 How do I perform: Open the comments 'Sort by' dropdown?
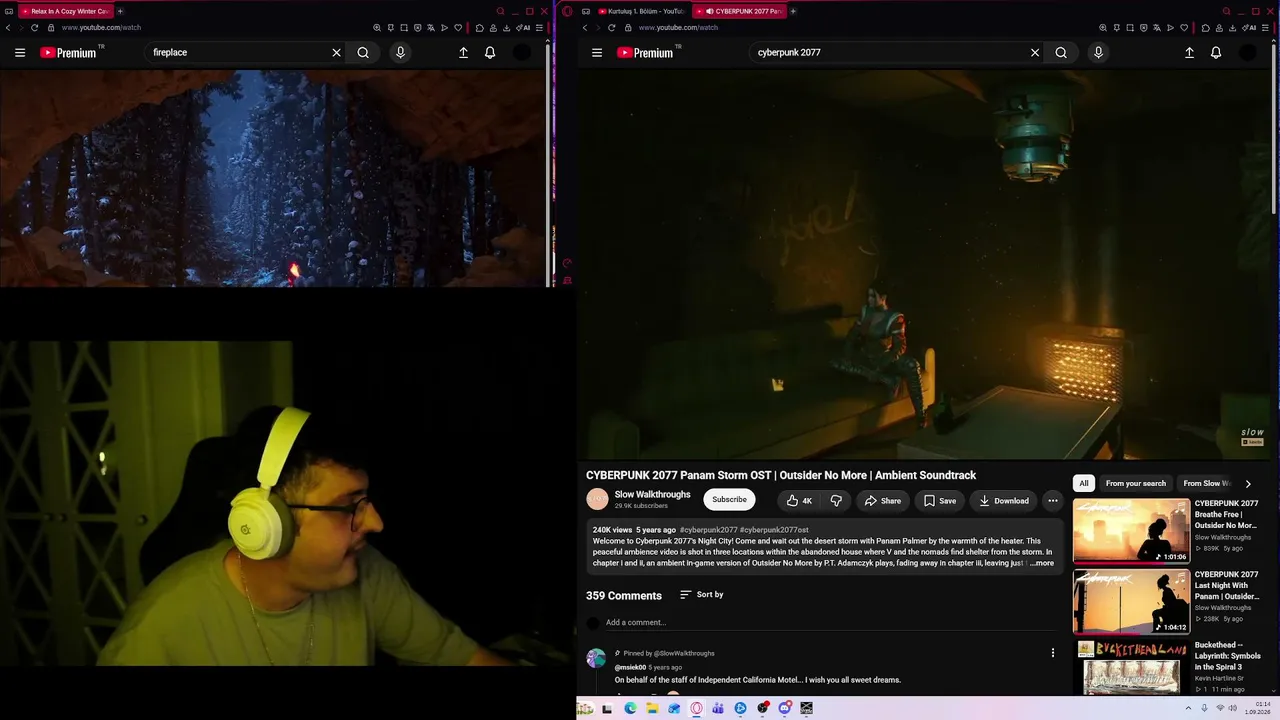pos(701,595)
